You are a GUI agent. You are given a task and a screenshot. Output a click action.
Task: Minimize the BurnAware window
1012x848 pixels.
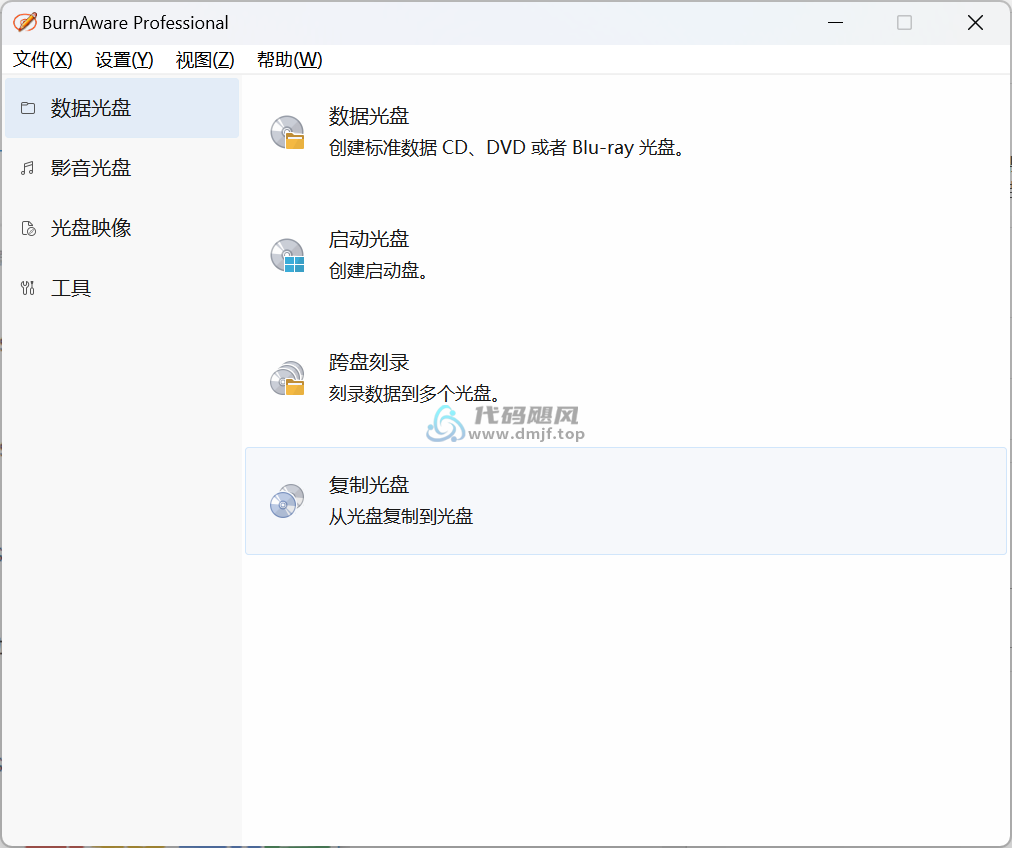point(836,23)
